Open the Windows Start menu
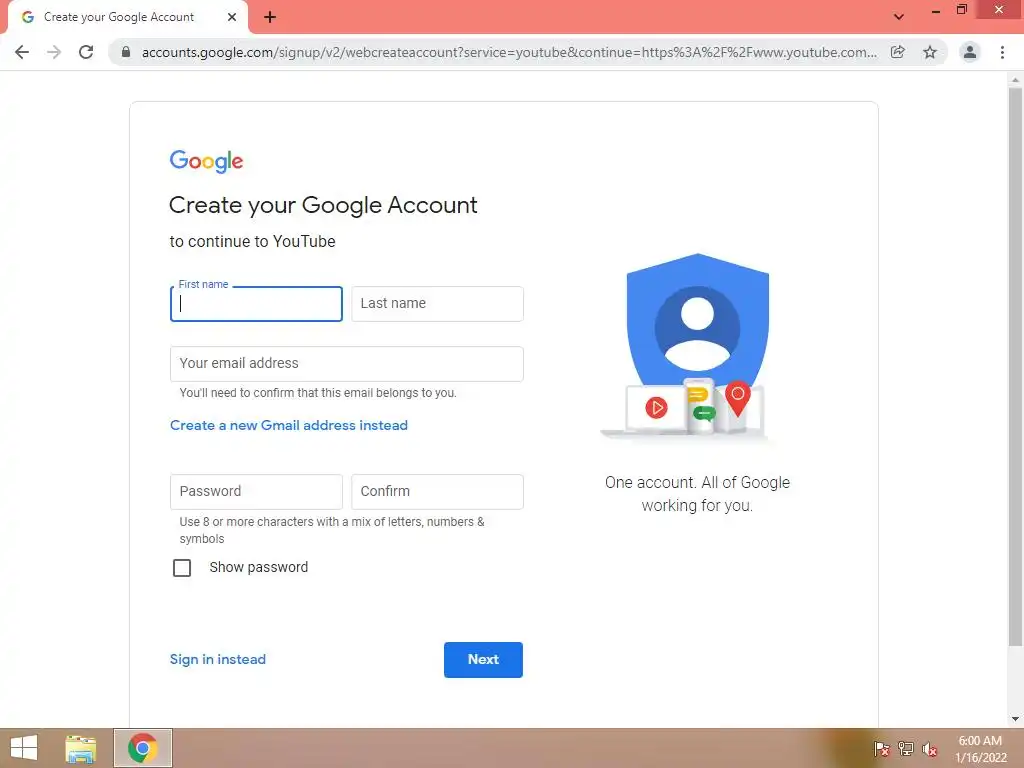 24,748
